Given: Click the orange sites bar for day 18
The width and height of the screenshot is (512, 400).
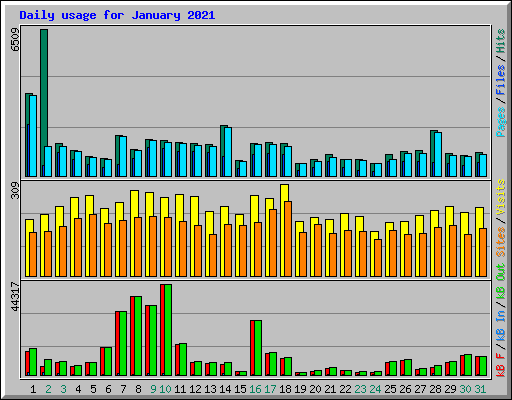Looking at the screenshot, I should click(x=288, y=239).
